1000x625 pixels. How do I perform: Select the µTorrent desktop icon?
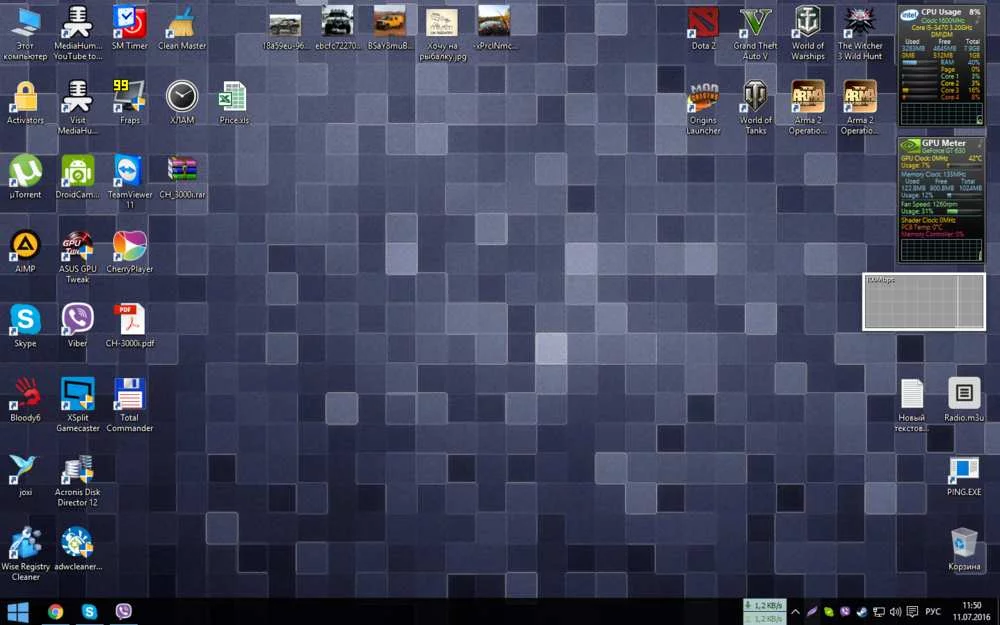(26, 177)
